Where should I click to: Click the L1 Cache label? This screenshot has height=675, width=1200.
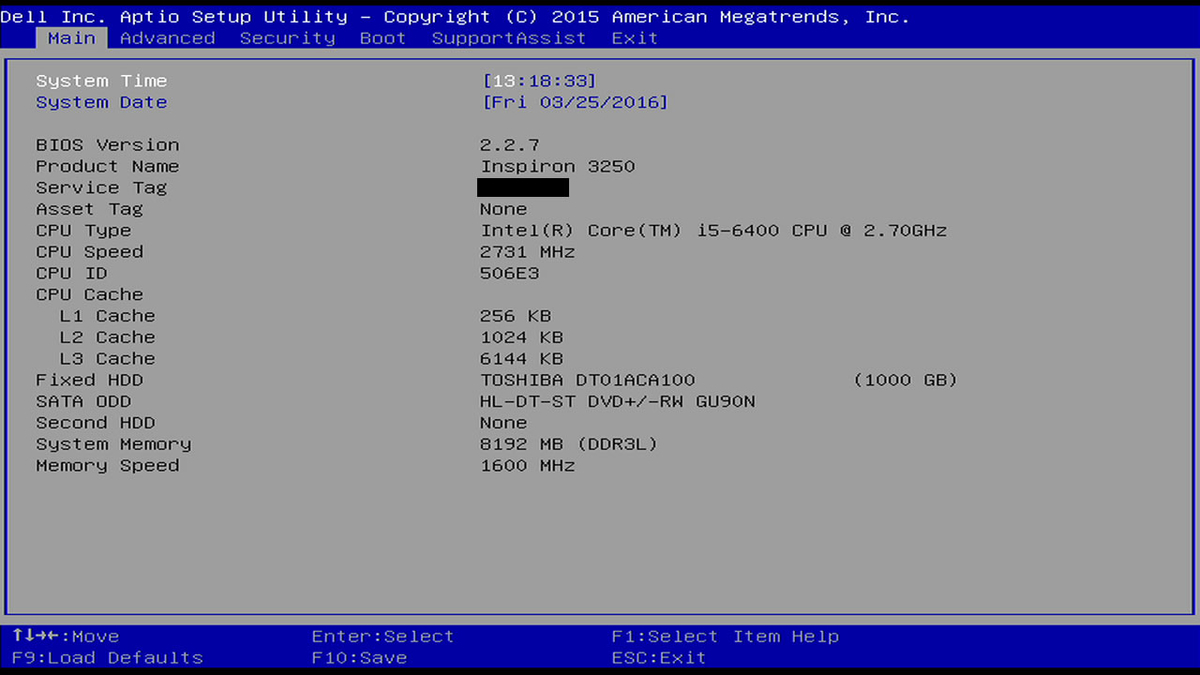[107, 316]
